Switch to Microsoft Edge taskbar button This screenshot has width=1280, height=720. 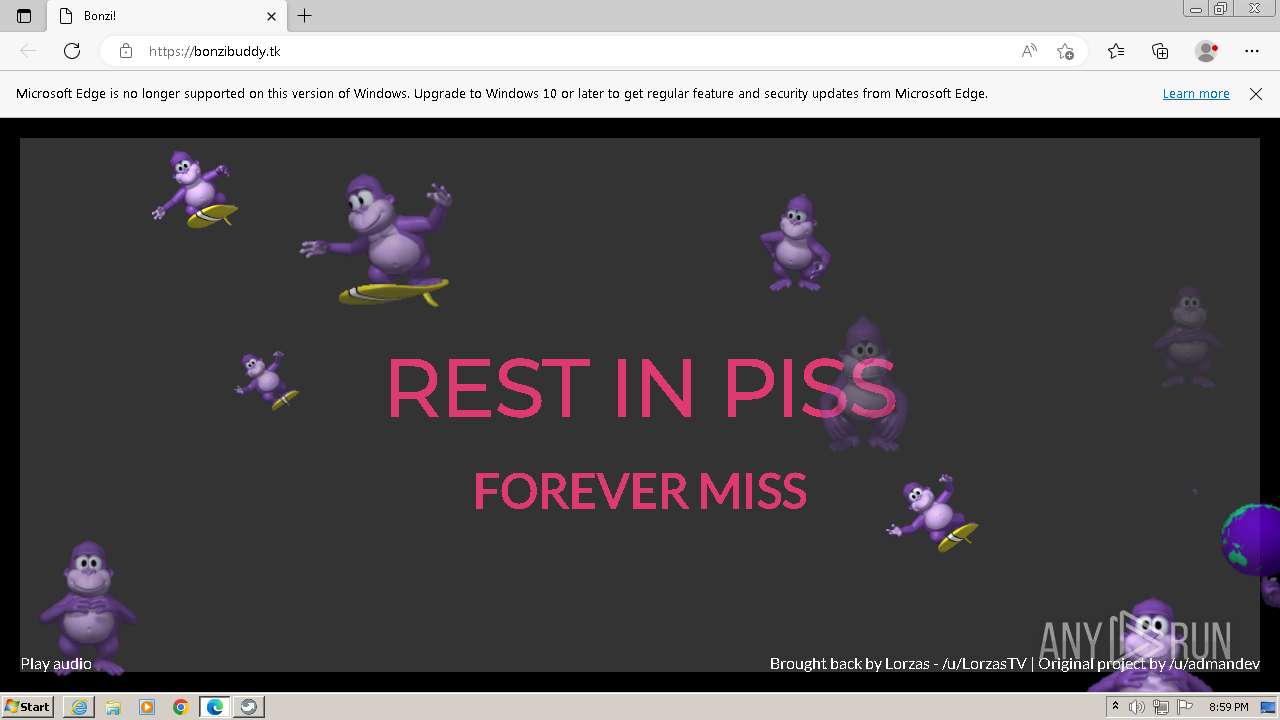215,707
